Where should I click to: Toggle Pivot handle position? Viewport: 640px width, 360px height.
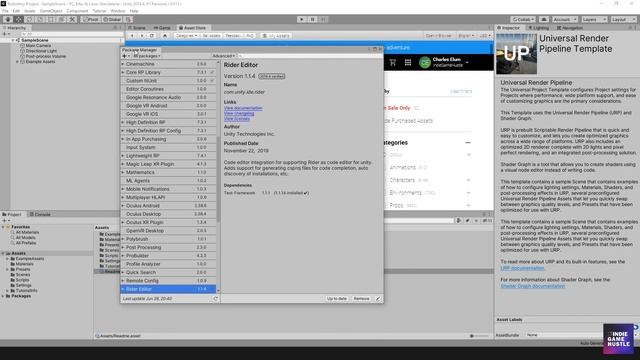[91, 20]
